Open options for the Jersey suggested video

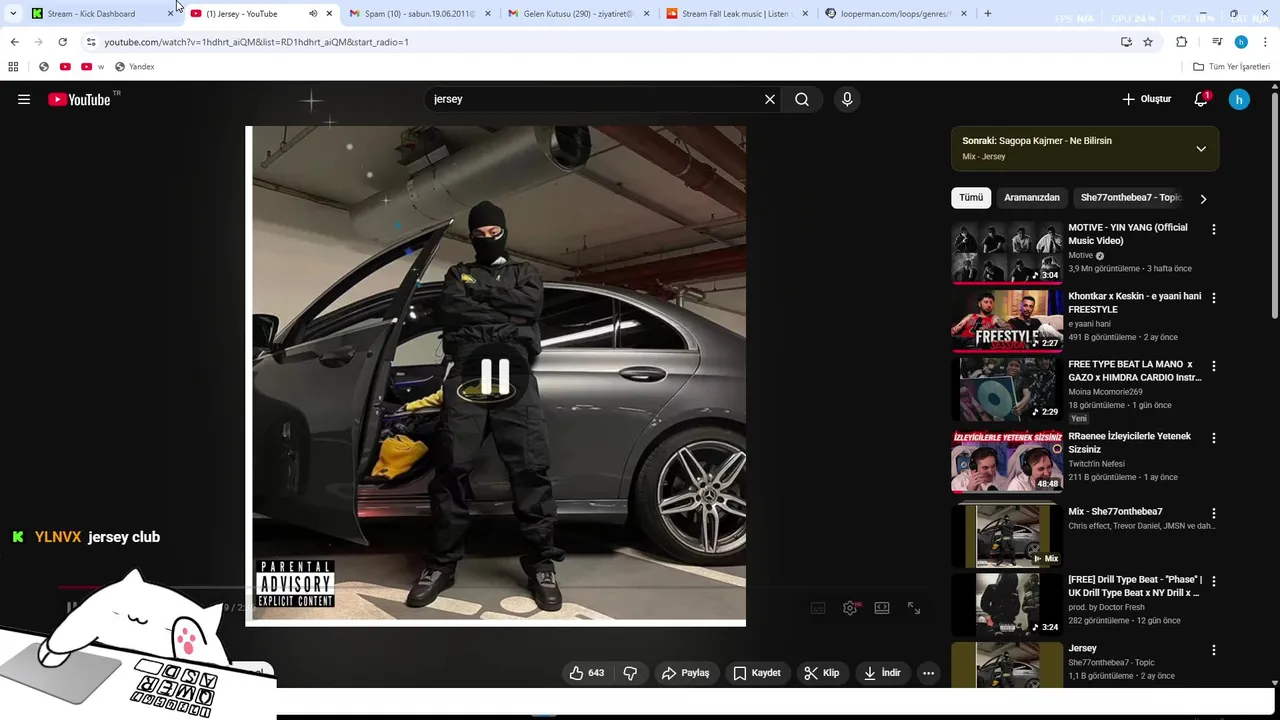click(x=1214, y=650)
